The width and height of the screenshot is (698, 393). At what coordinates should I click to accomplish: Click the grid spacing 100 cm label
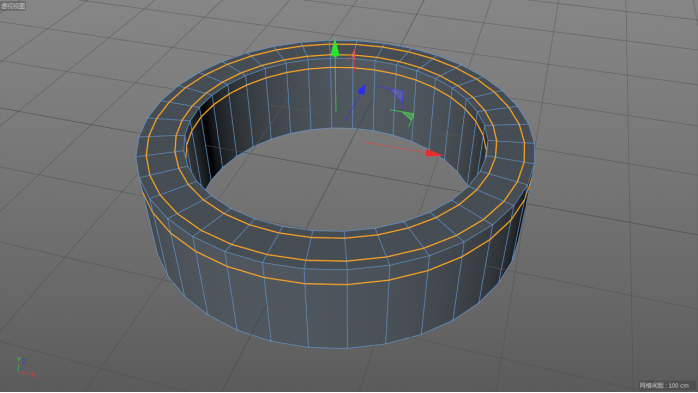tap(664, 385)
